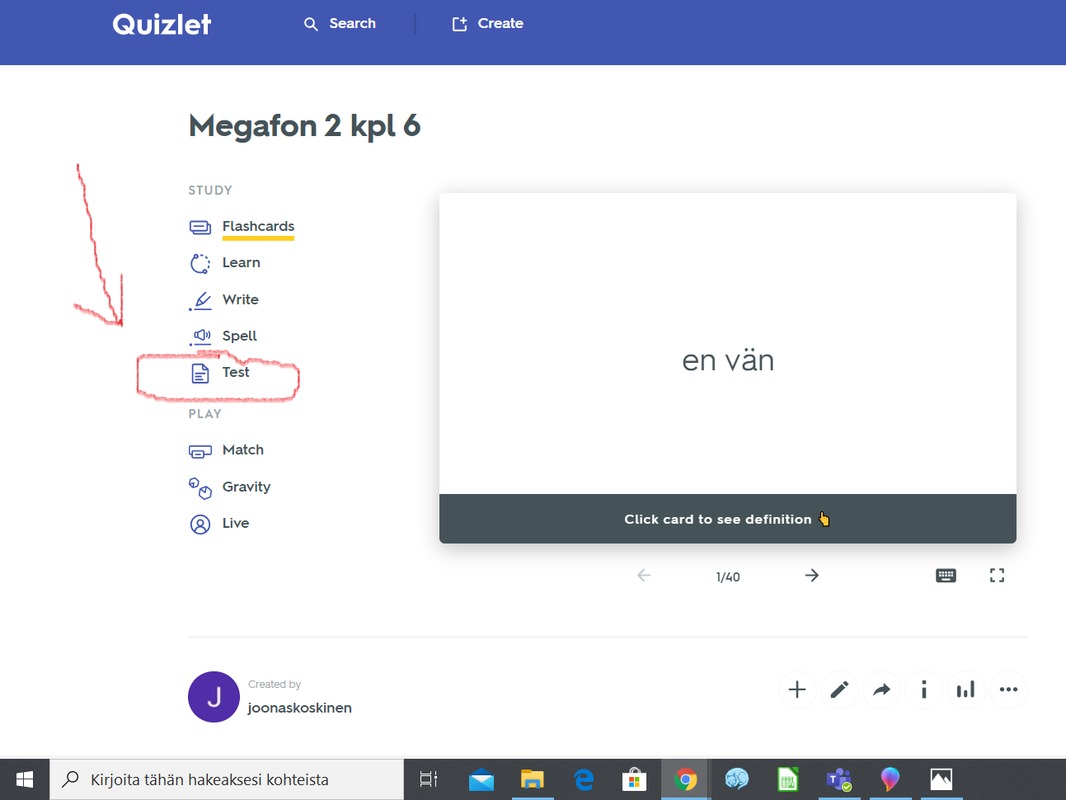The height and width of the screenshot is (800, 1066).
Task: Click the Create button in header
Action: click(488, 24)
